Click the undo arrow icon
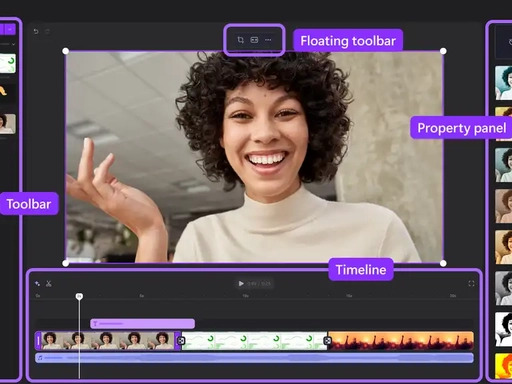Viewport: 512px width, 384px height. [36, 31]
